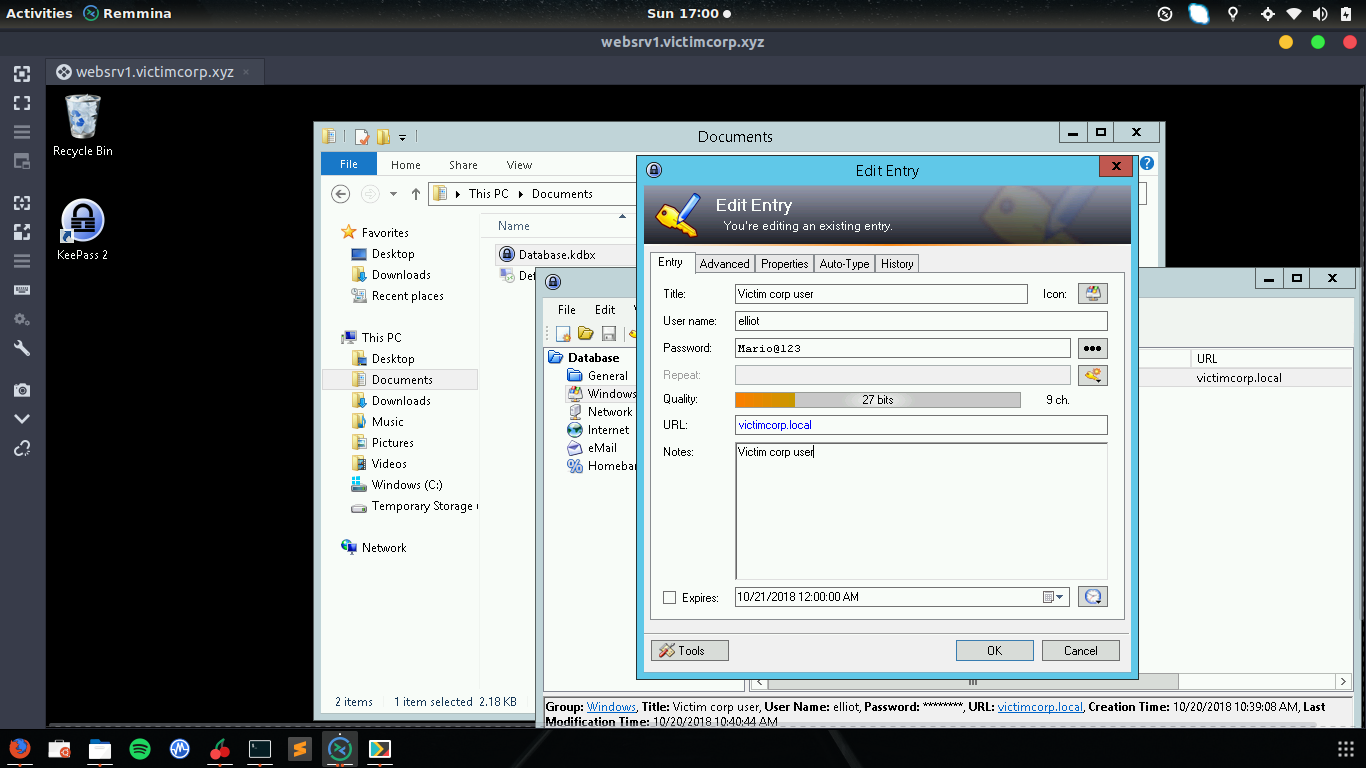The width and height of the screenshot is (1366, 768).
Task: Open the Home ribbon tab in Explorer
Action: (x=406, y=165)
